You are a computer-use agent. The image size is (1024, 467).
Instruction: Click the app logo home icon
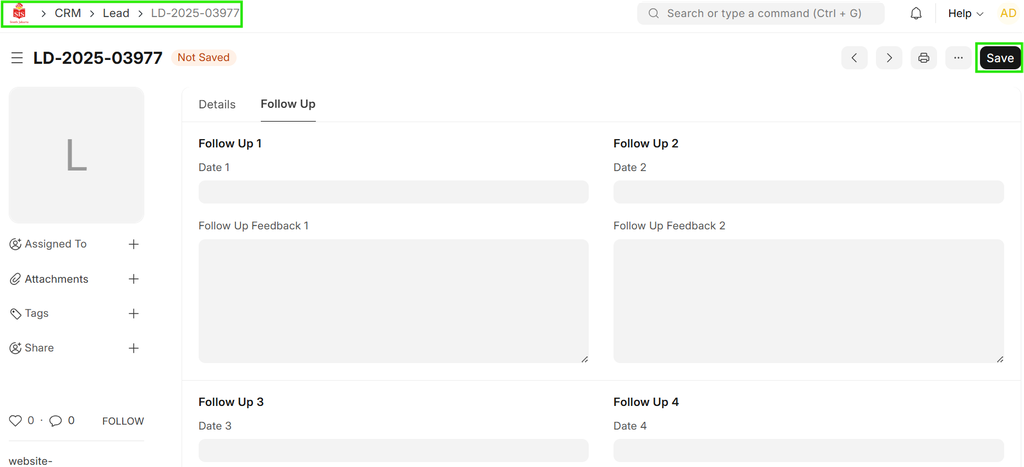19,14
